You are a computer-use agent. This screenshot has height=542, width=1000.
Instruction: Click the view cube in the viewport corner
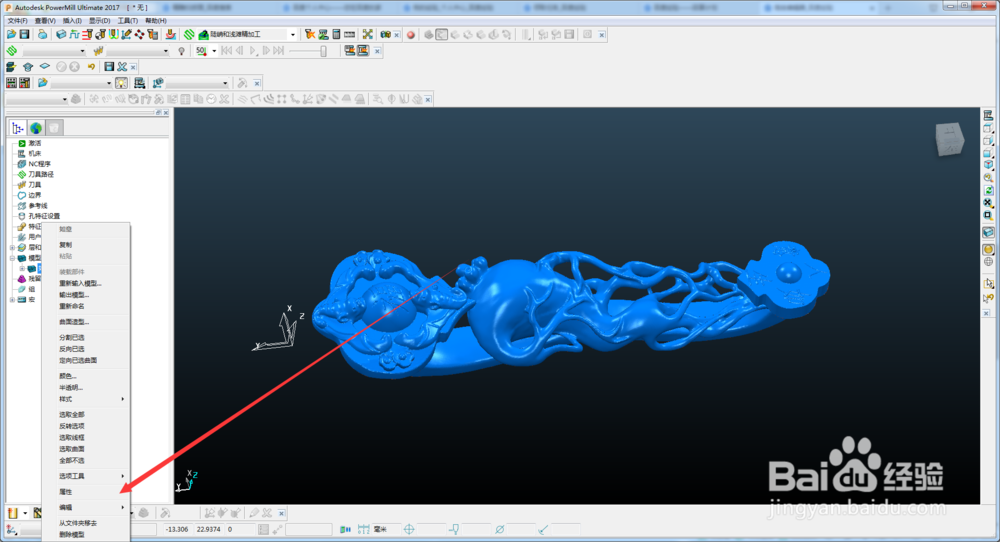(949, 139)
